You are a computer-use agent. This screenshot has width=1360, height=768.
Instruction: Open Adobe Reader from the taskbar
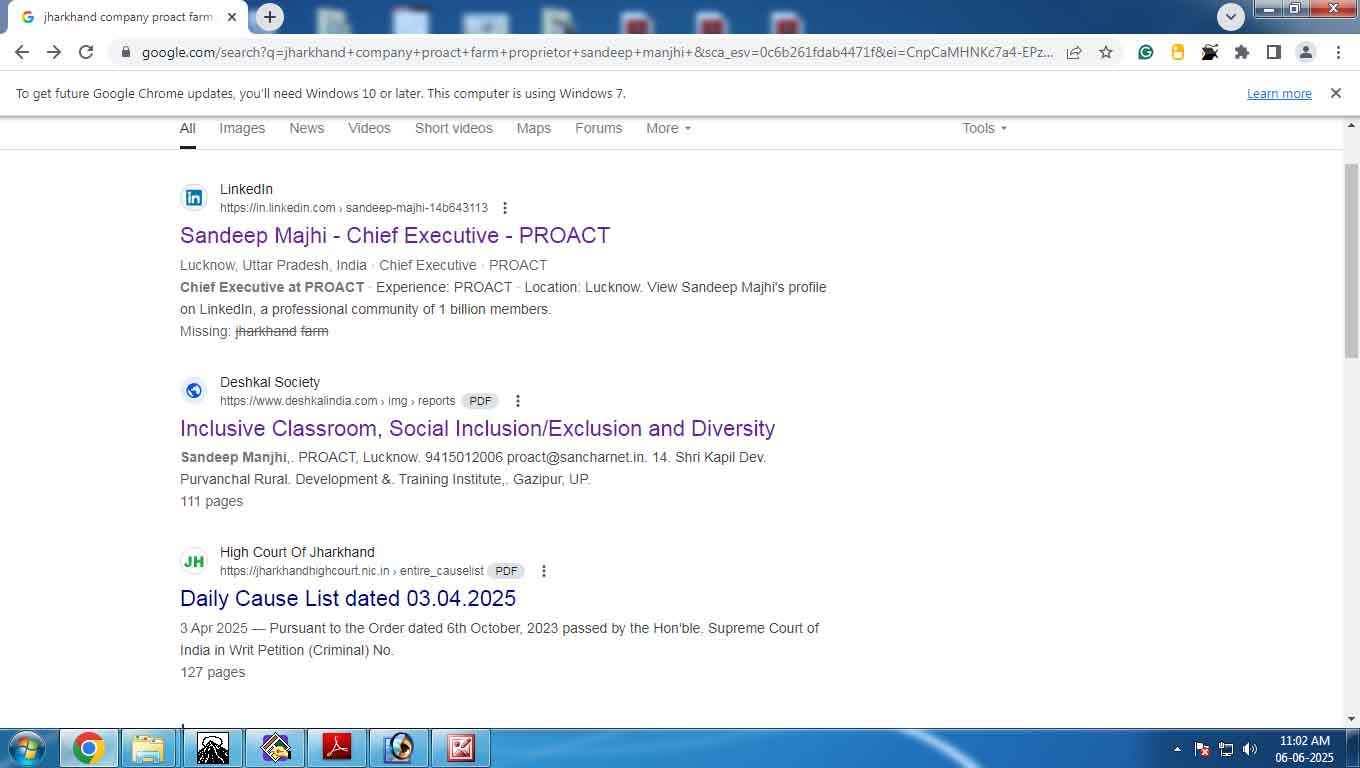[x=337, y=748]
